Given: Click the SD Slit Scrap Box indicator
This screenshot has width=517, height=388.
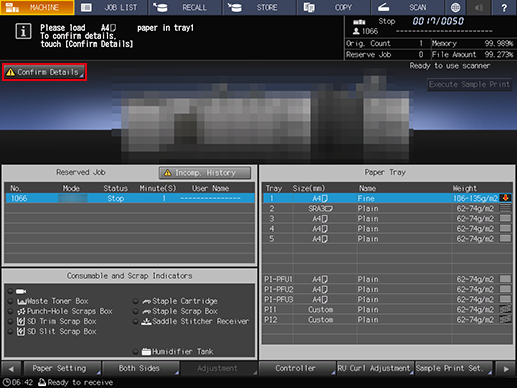Looking at the screenshot, I should point(10,332).
